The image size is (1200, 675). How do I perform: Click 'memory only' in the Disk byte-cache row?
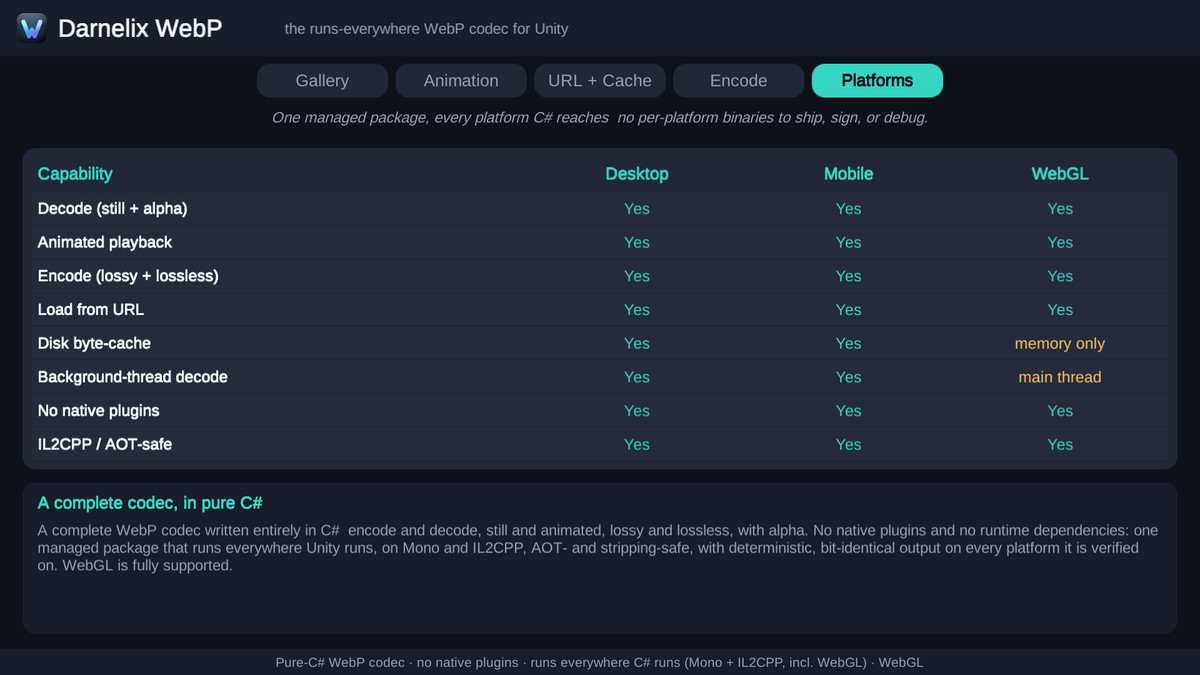click(1060, 343)
